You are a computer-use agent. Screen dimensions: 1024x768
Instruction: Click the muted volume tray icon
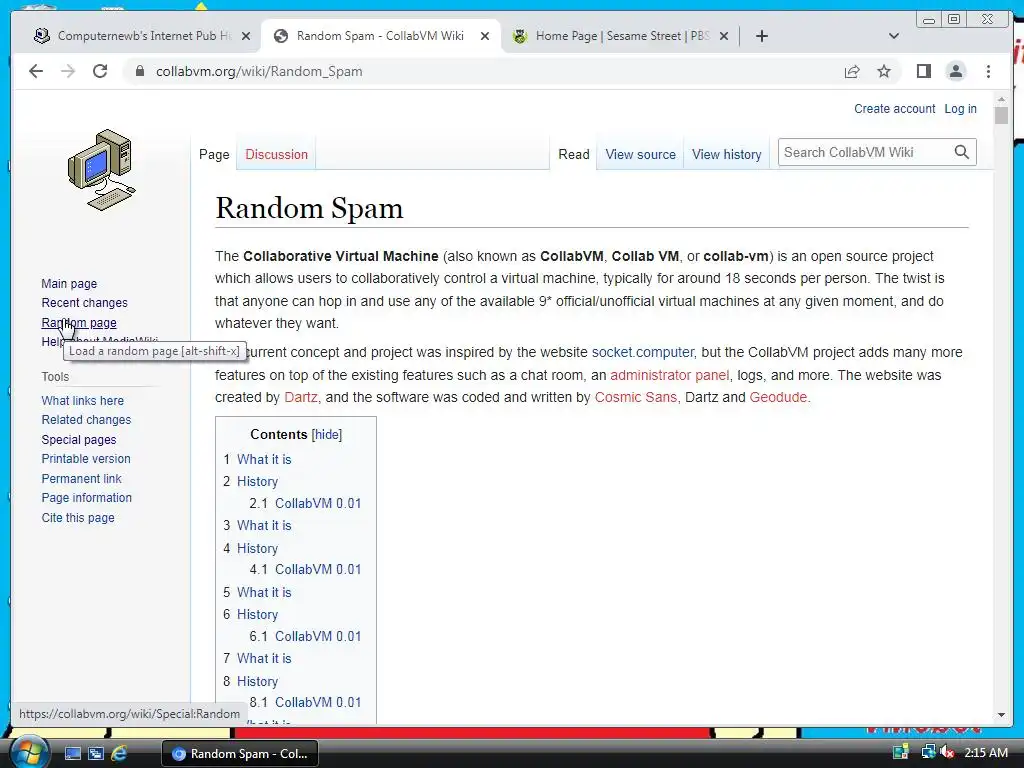[946, 752]
